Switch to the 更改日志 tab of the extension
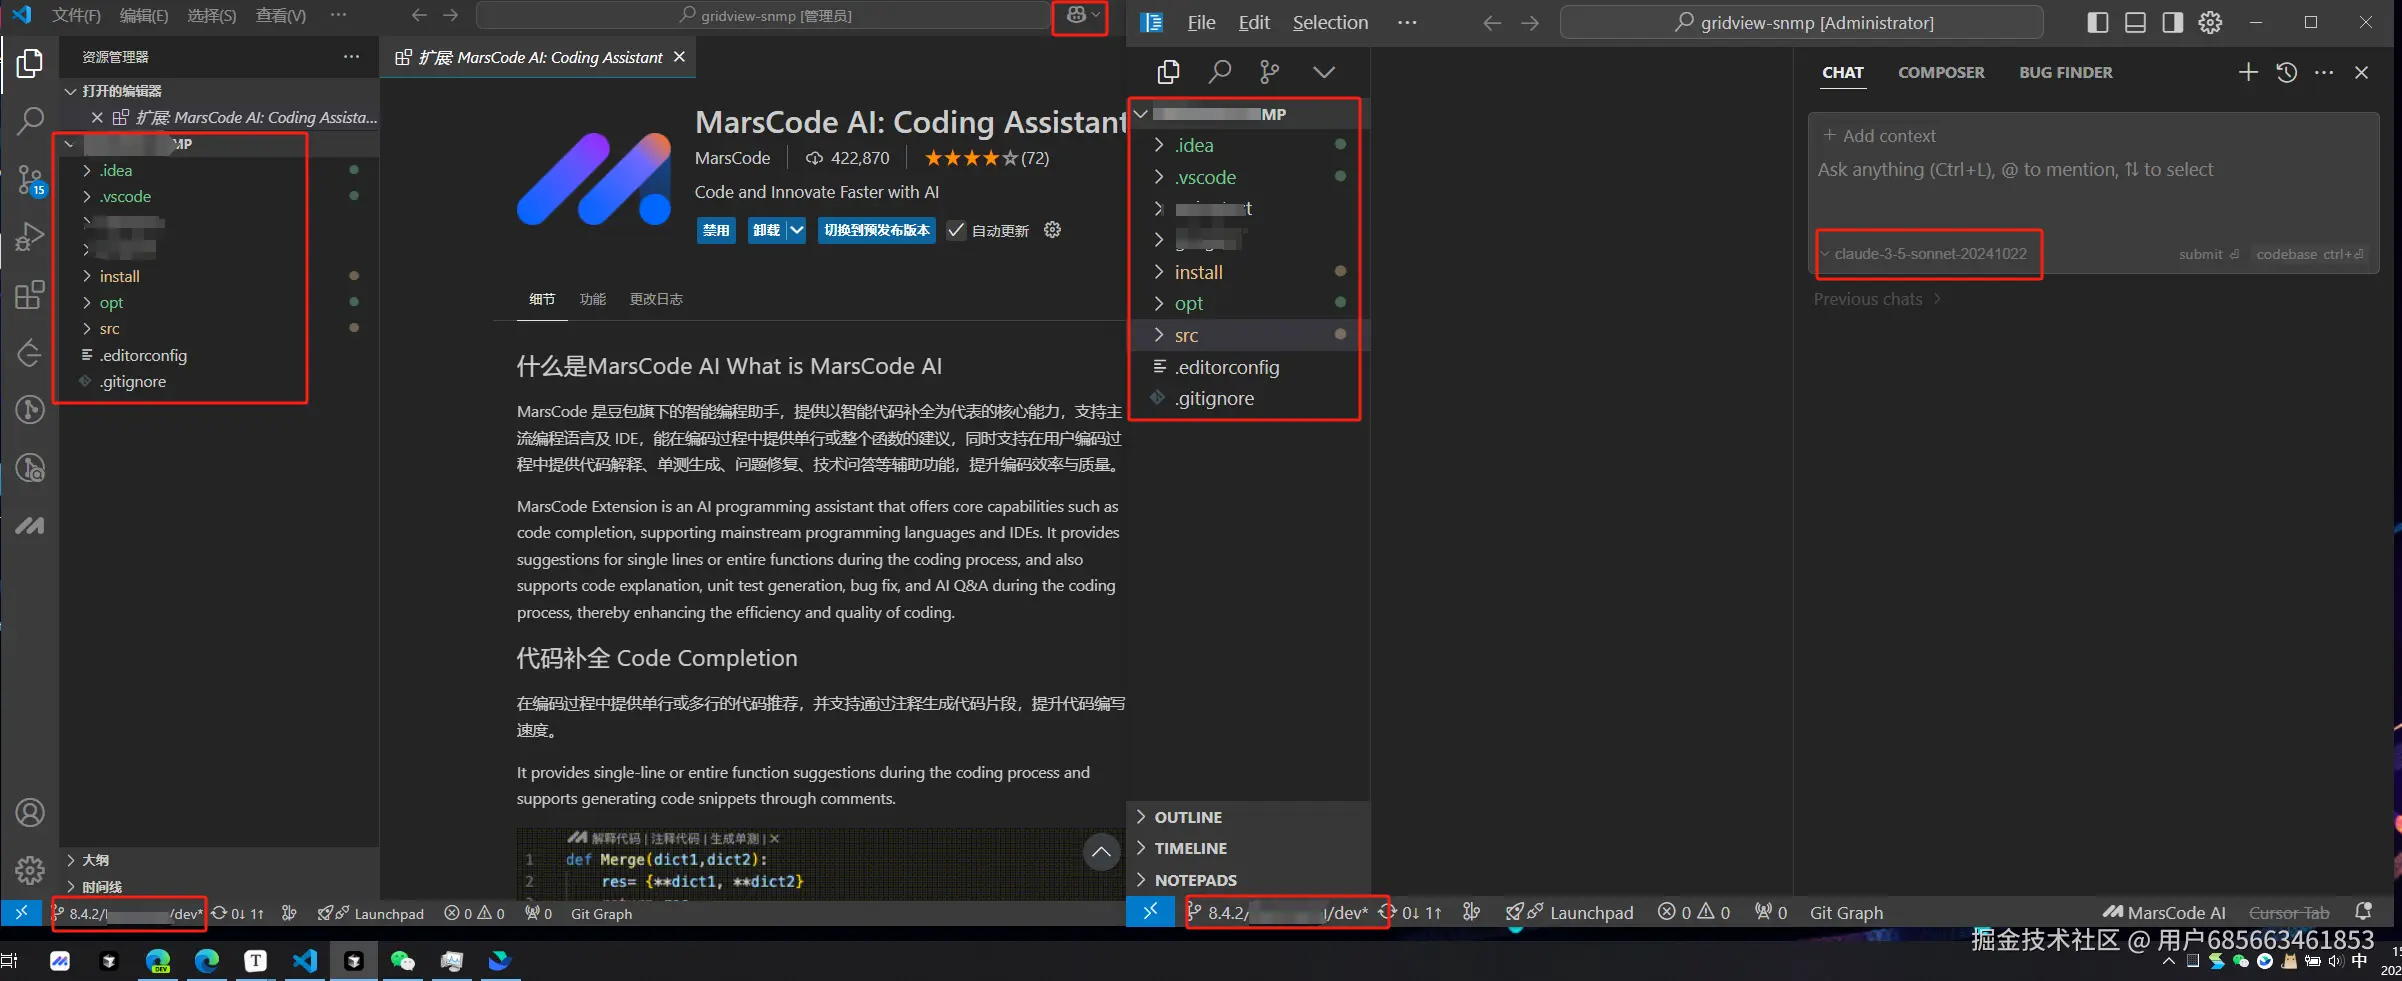Image resolution: width=2402 pixels, height=981 pixels. coord(656,299)
